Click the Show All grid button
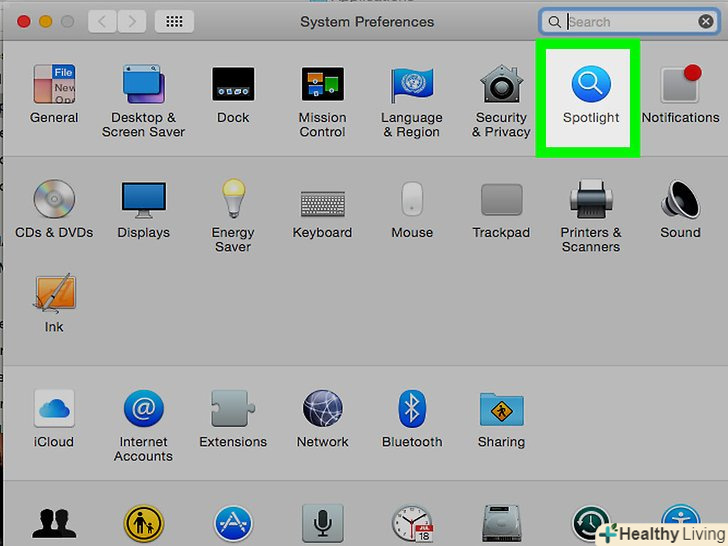 coord(174,21)
